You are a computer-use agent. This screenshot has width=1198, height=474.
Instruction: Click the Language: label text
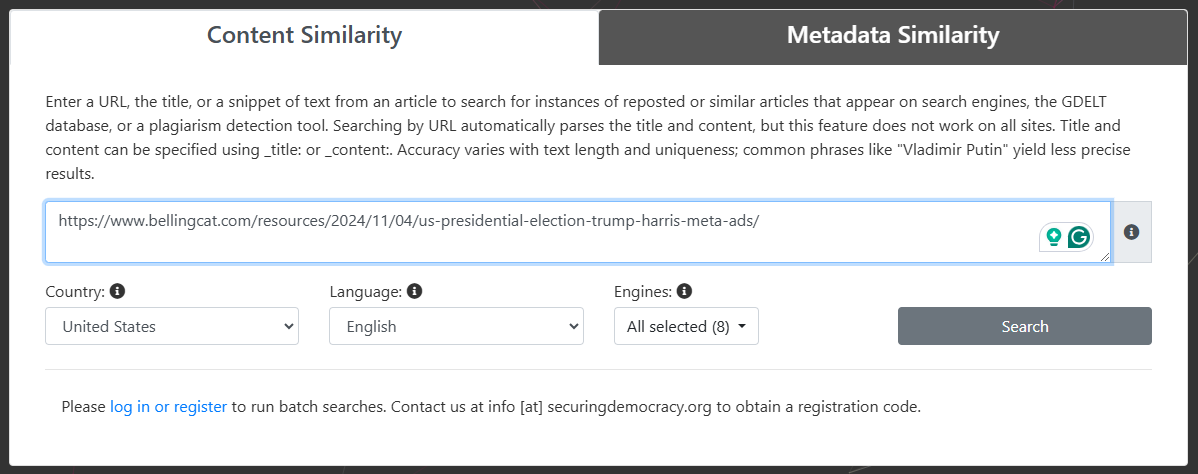tap(365, 292)
